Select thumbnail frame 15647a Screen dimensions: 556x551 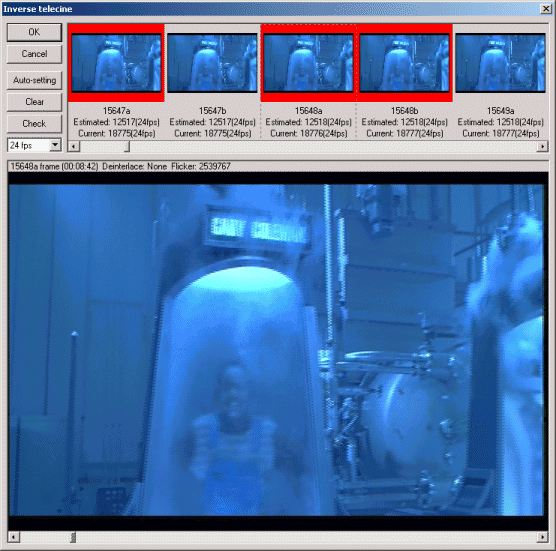[116, 63]
